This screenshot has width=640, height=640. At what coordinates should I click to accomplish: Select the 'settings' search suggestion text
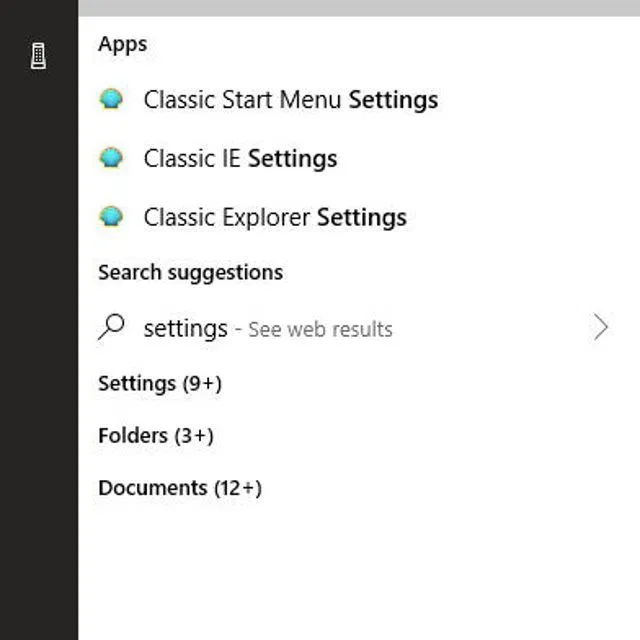185,328
